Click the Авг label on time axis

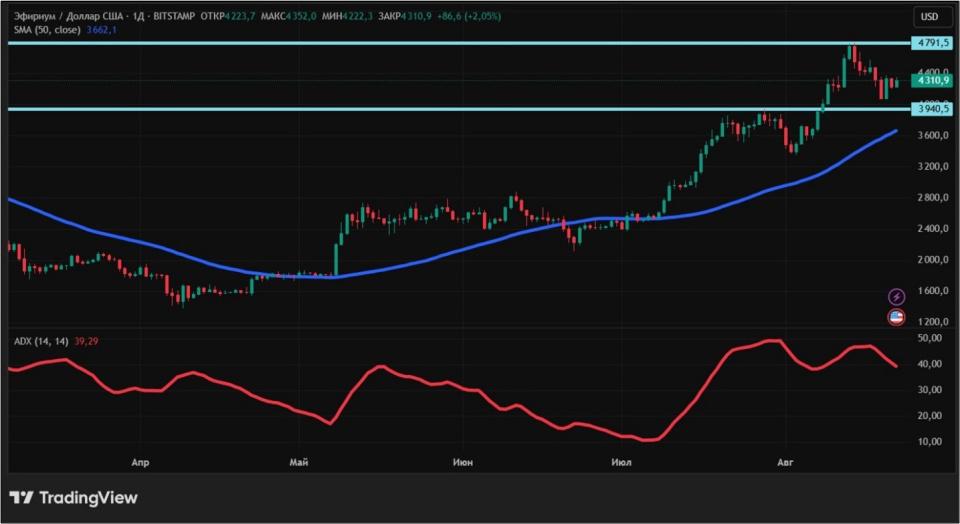[x=784, y=462]
